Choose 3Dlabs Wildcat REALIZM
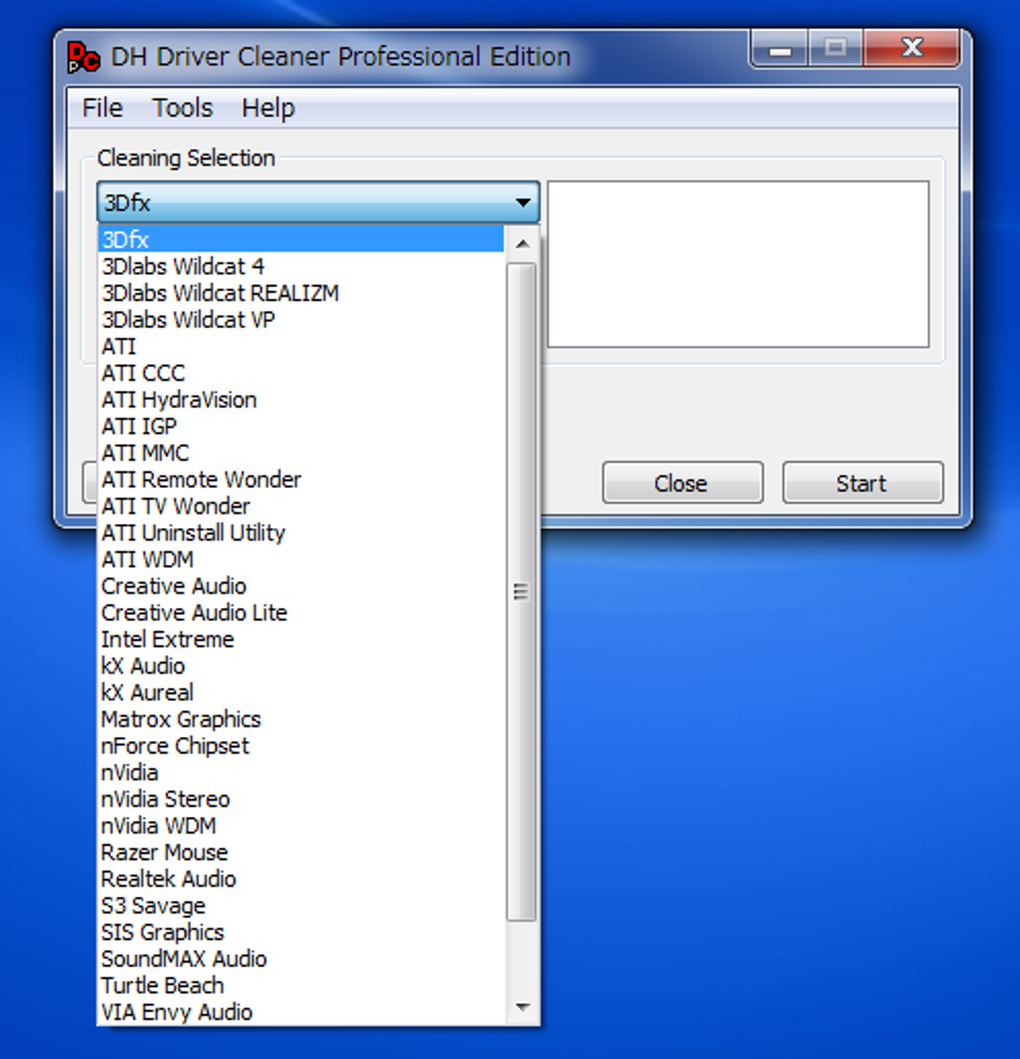The width and height of the screenshot is (1020, 1059). (x=301, y=292)
